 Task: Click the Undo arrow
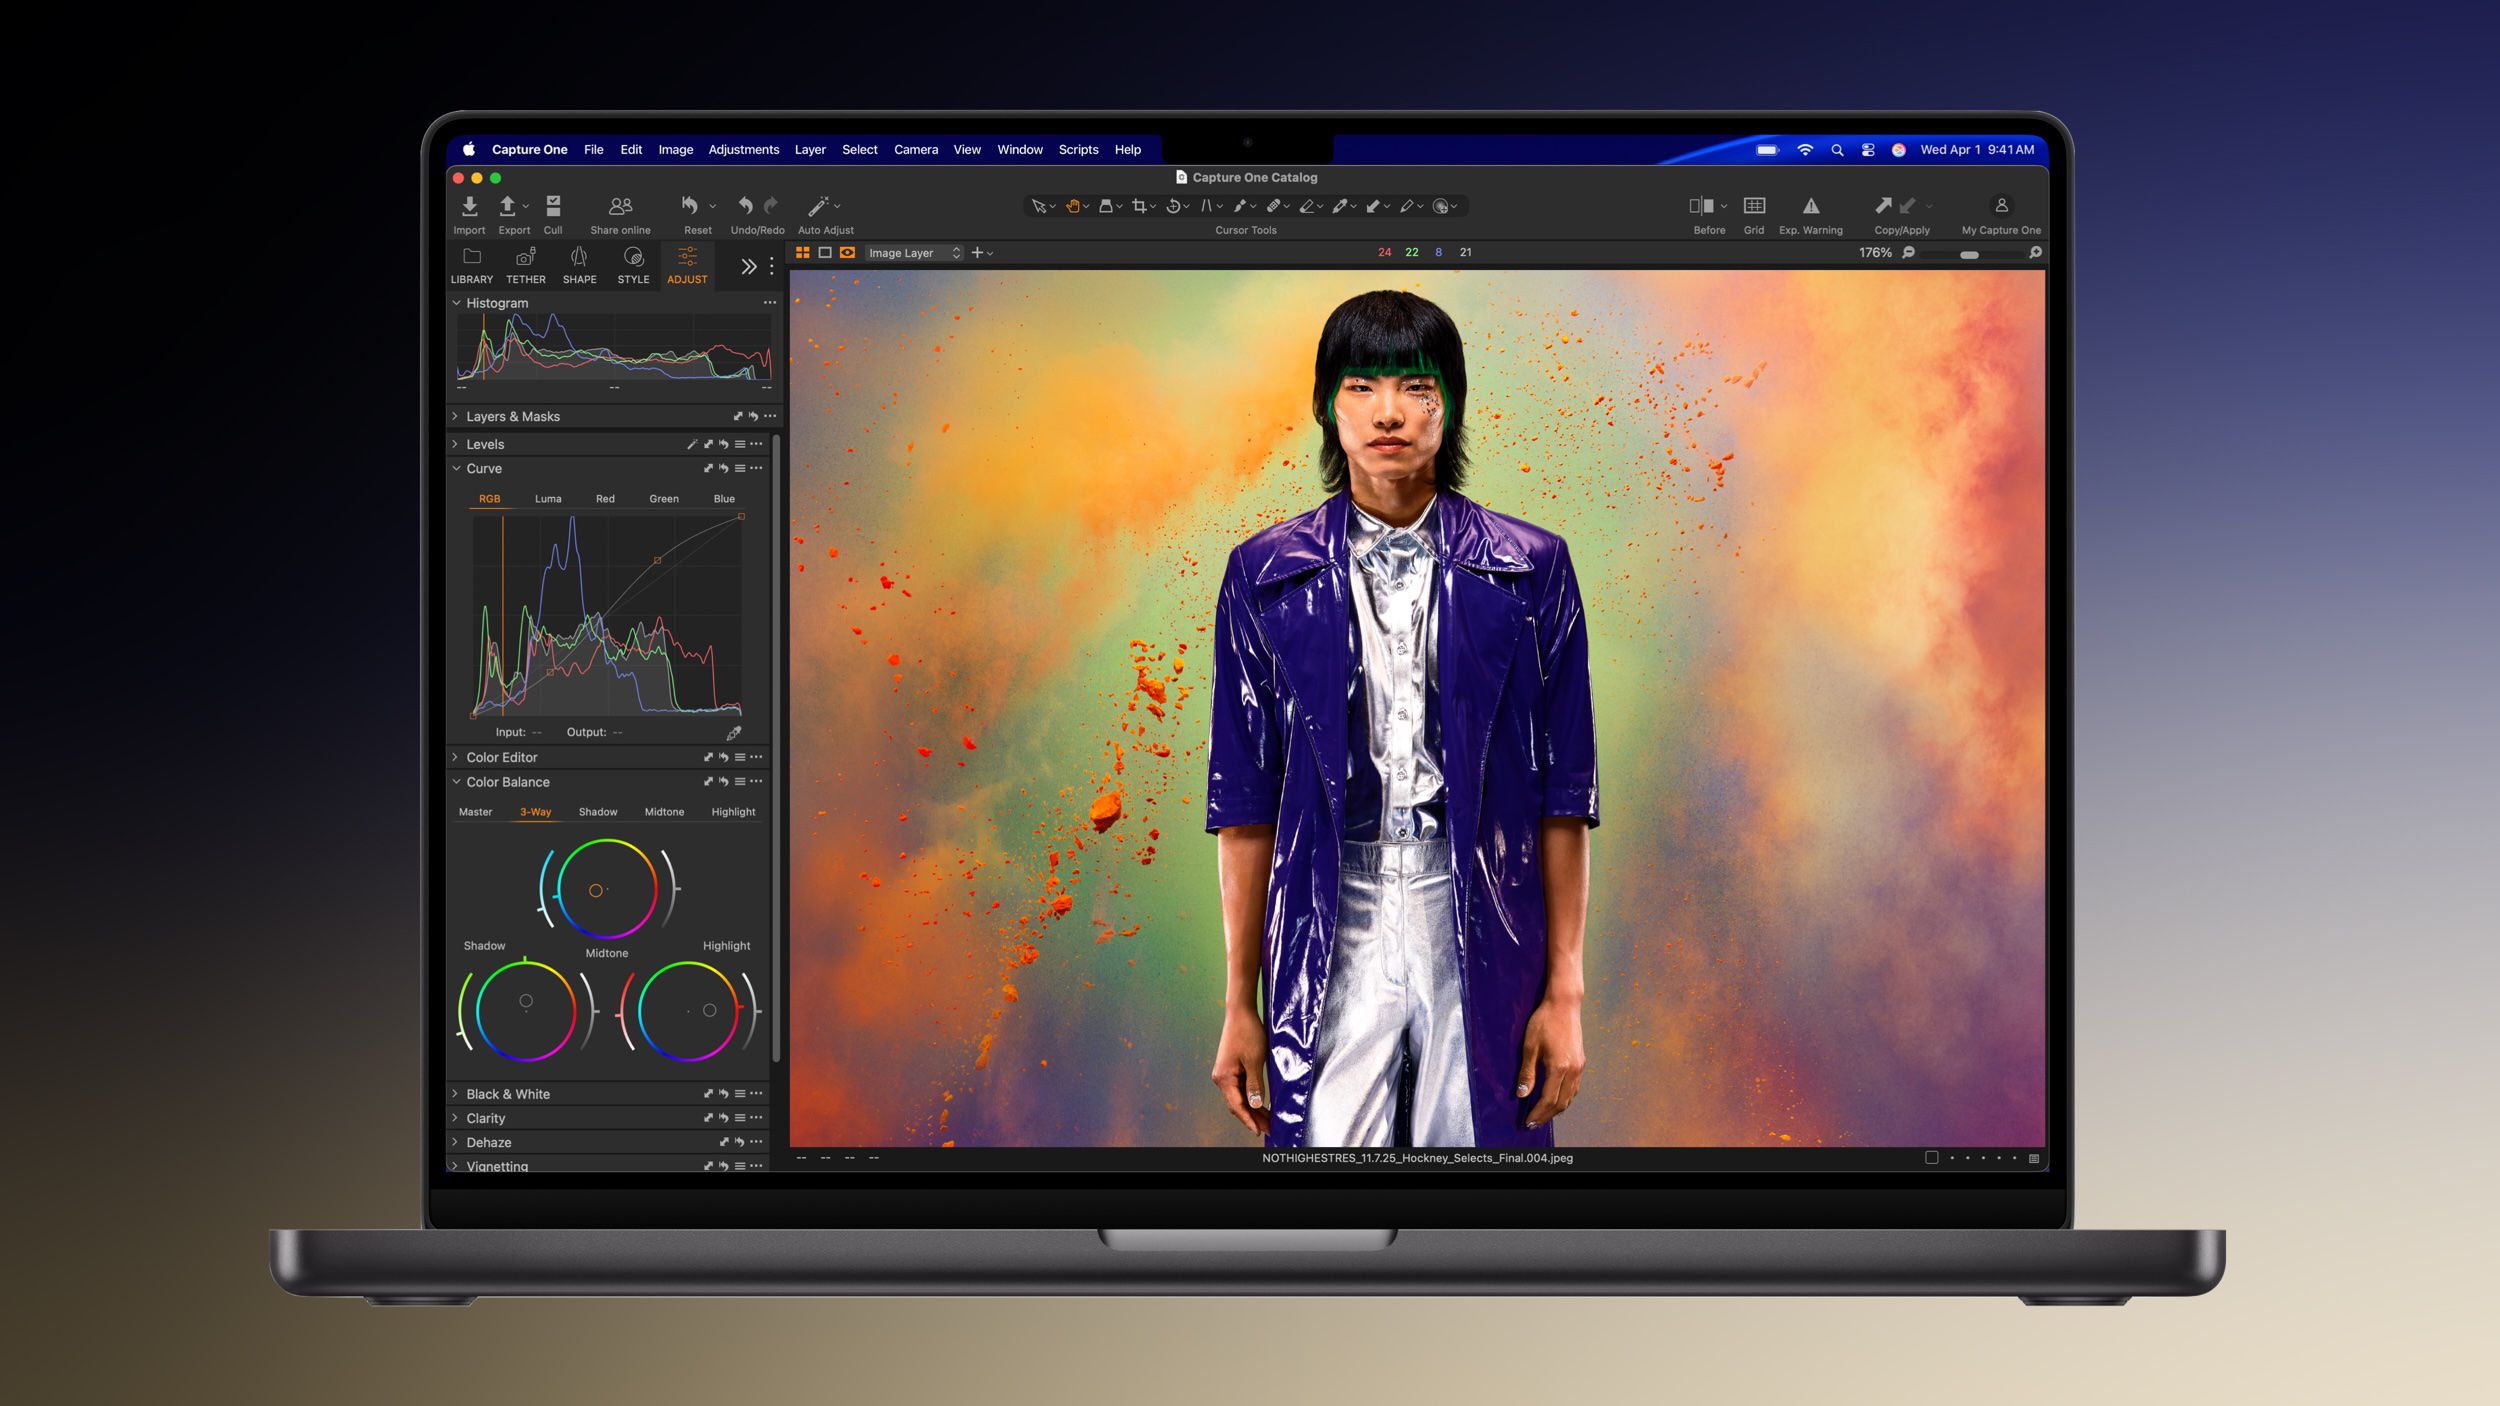745,206
